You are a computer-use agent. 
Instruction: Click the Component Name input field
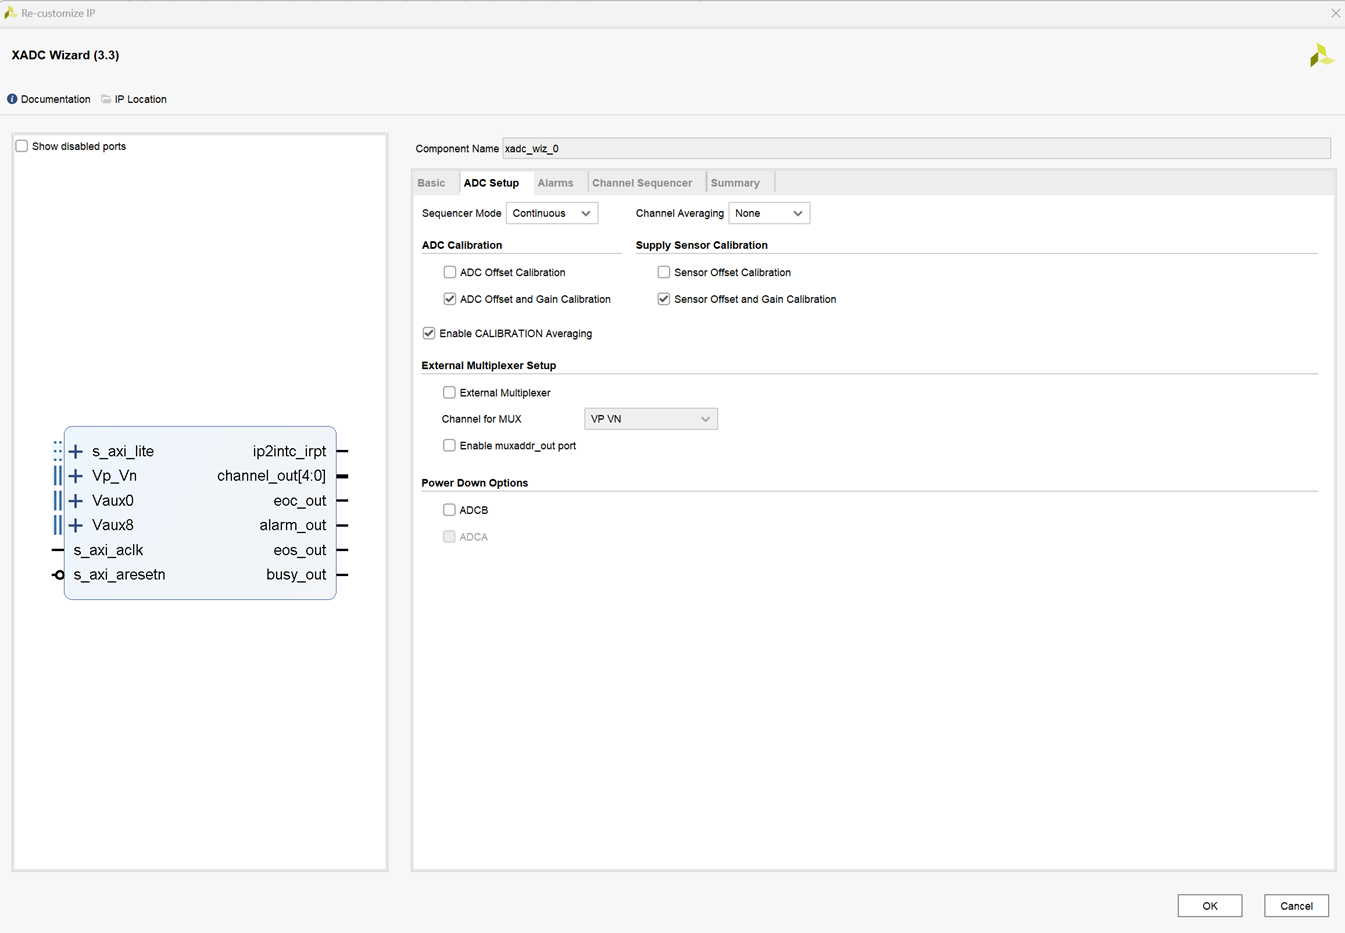916,149
